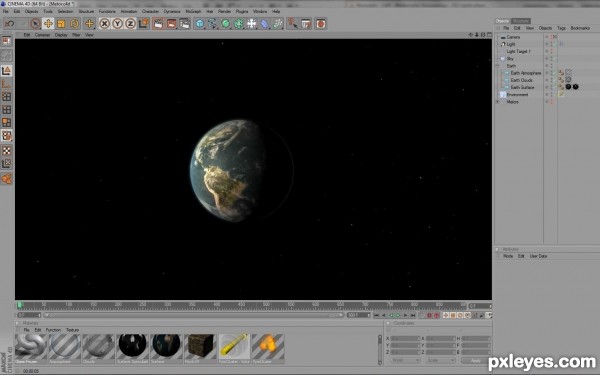
Task: Switch to Points mode
Action: (7, 96)
